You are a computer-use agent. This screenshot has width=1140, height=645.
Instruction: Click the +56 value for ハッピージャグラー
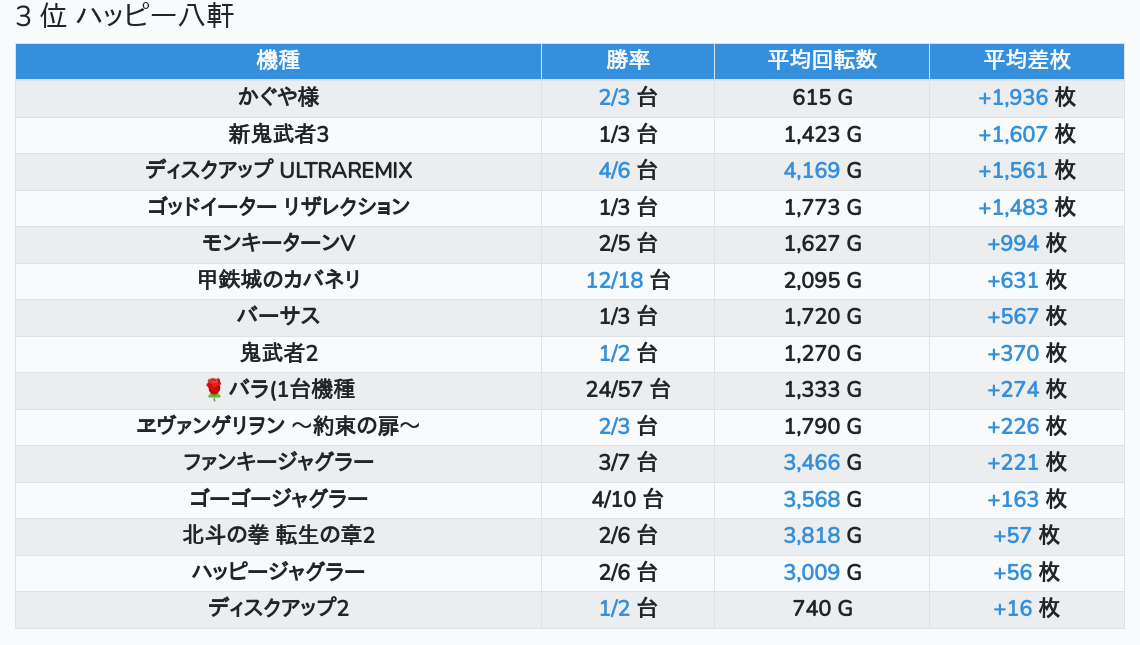coord(1012,572)
